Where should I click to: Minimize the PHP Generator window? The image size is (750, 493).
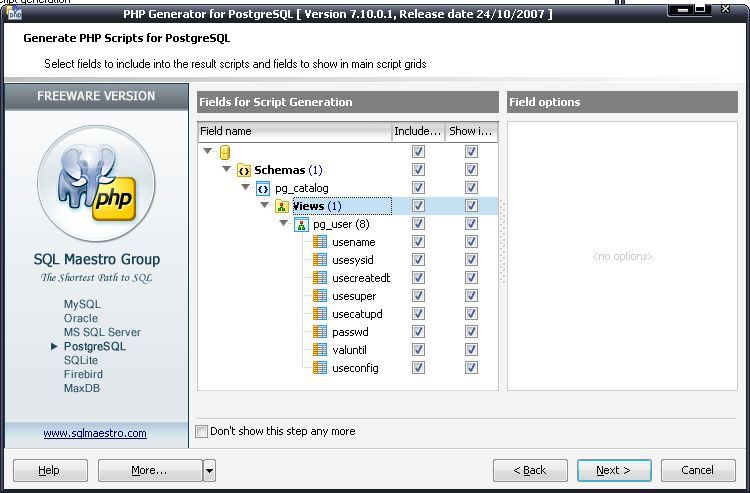pos(684,9)
